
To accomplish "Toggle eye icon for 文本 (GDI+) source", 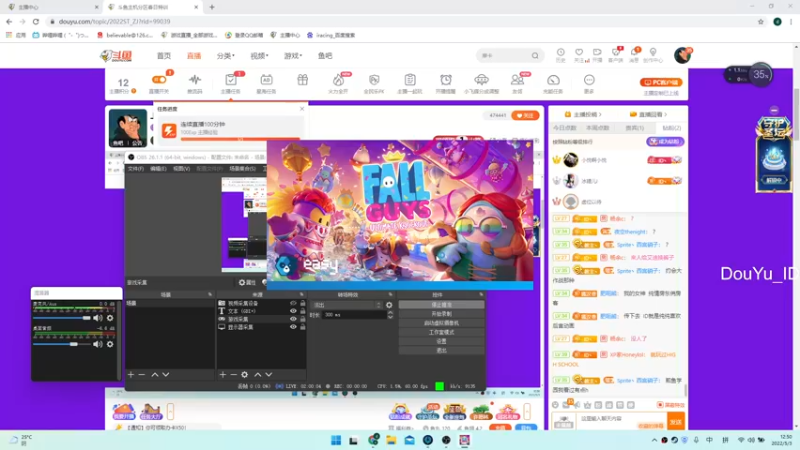I will [x=293, y=311].
